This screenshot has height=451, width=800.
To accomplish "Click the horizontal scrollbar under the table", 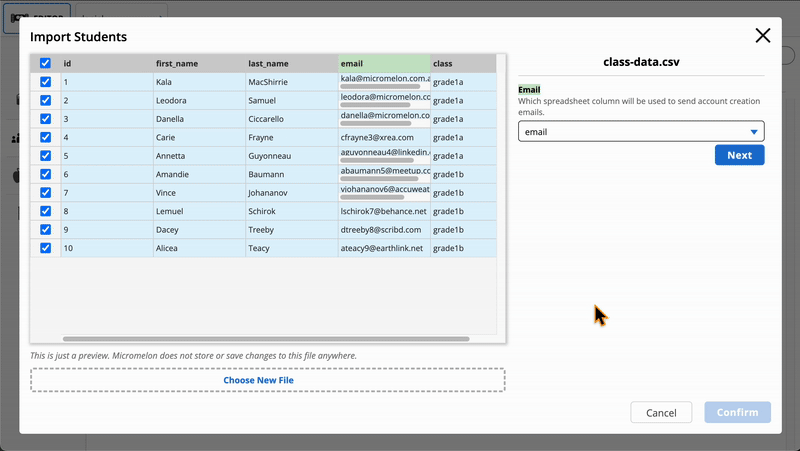I will pos(266,339).
